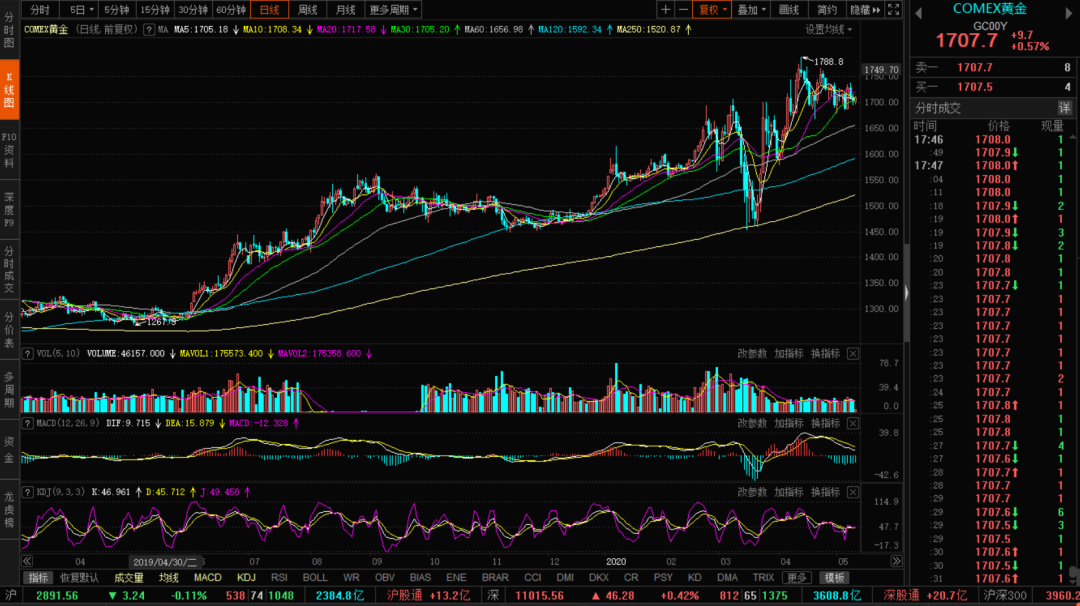
Task: Open 5日 period dropdown
Action: (81, 10)
